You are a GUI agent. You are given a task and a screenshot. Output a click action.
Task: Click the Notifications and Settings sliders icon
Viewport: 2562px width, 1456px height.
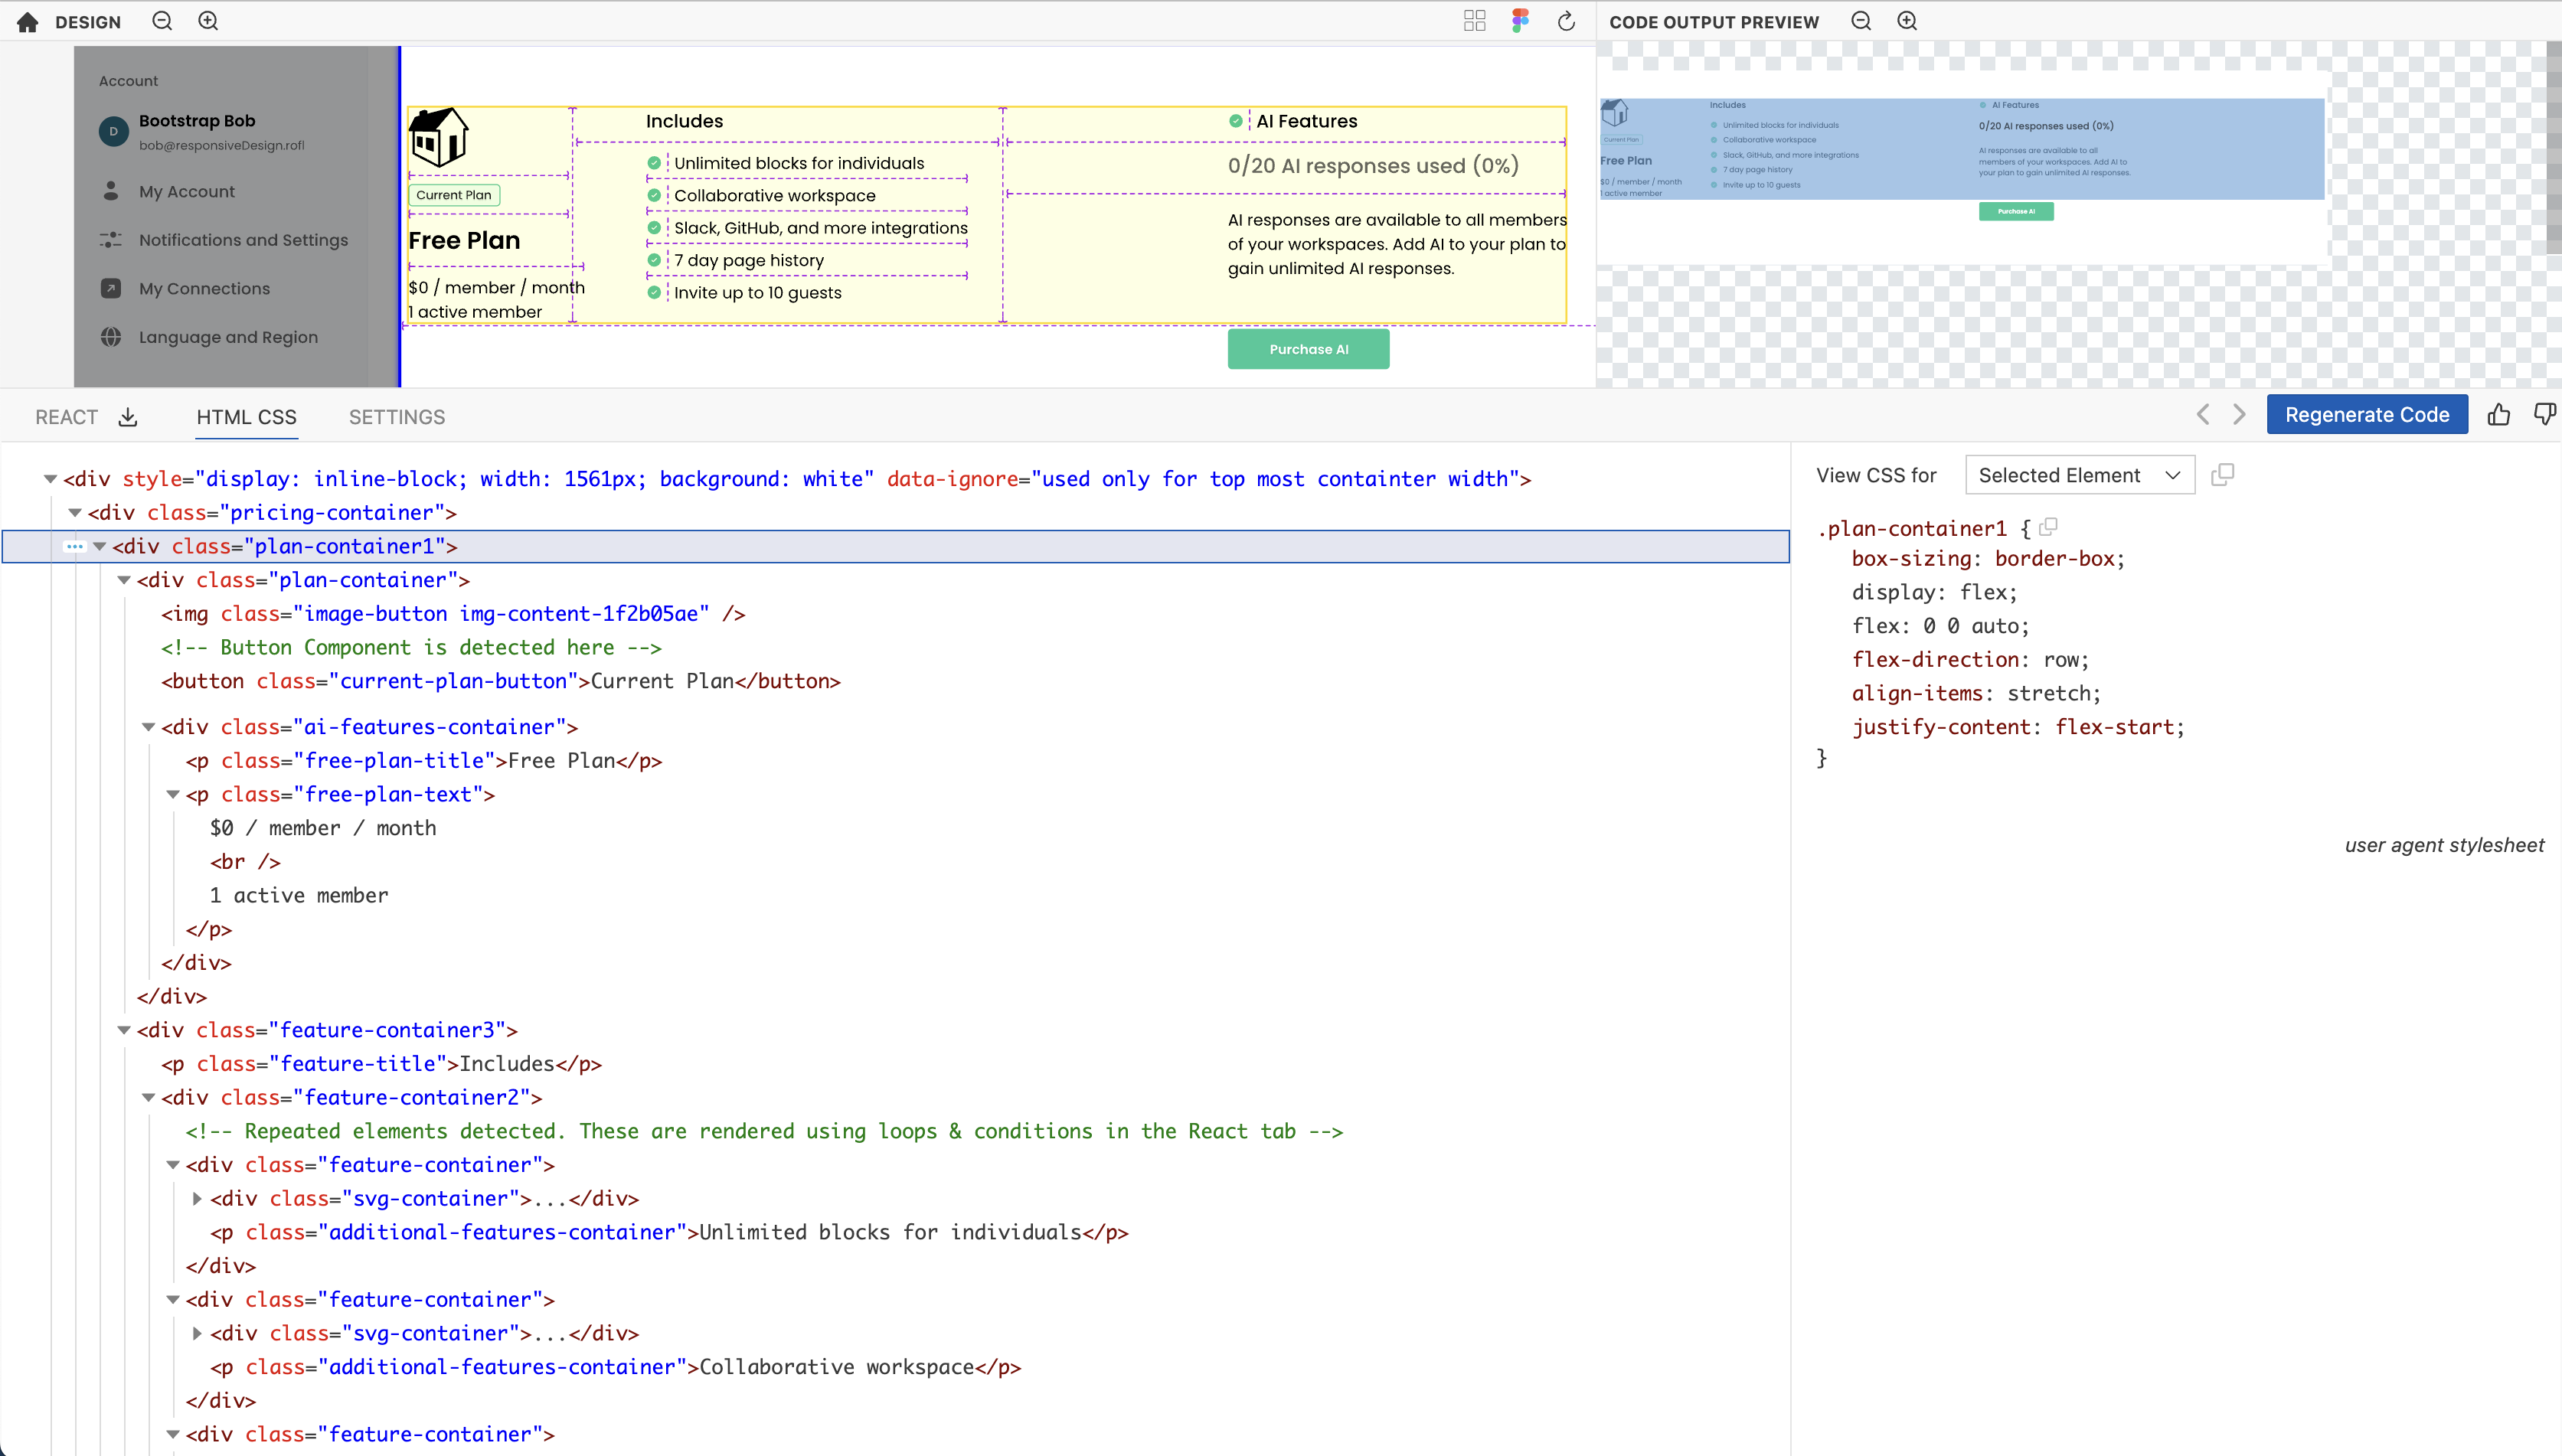pyautogui.click(x=111, y=240)
